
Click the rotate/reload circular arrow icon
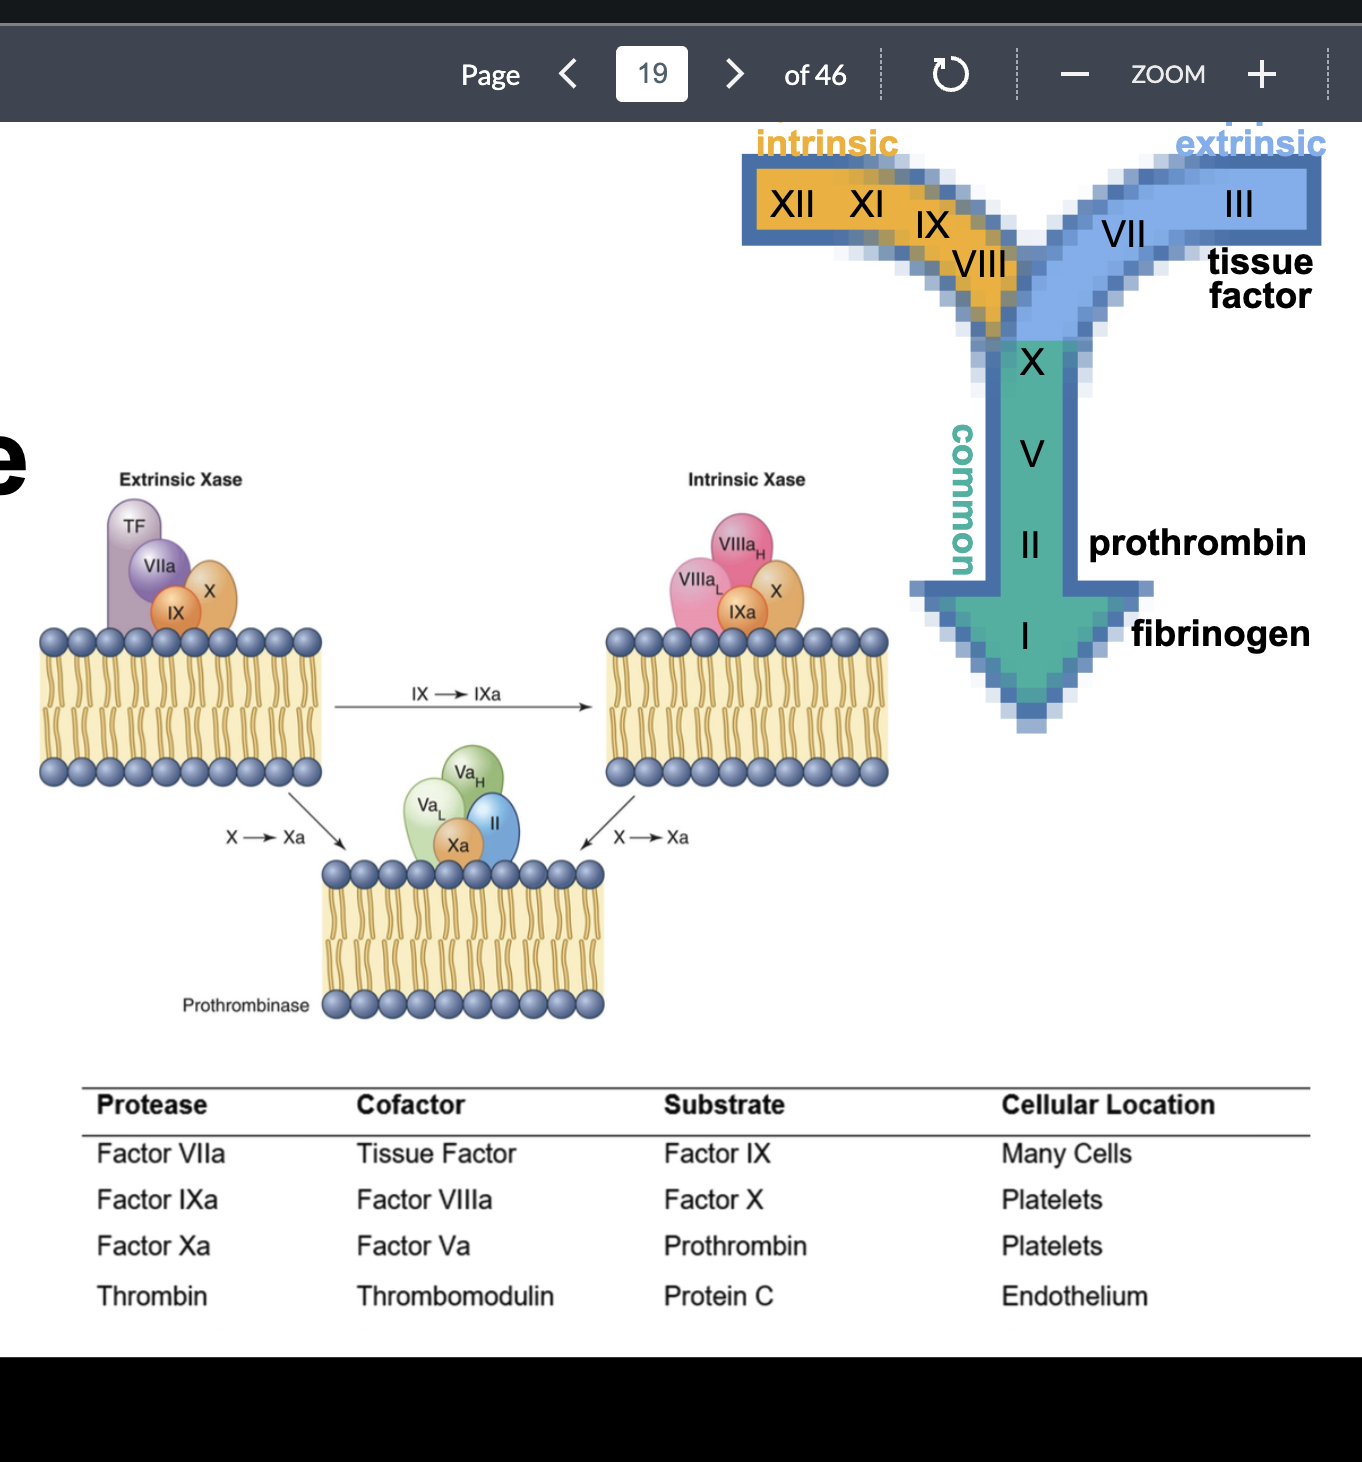pyautogui.click(x=950, y=74)
